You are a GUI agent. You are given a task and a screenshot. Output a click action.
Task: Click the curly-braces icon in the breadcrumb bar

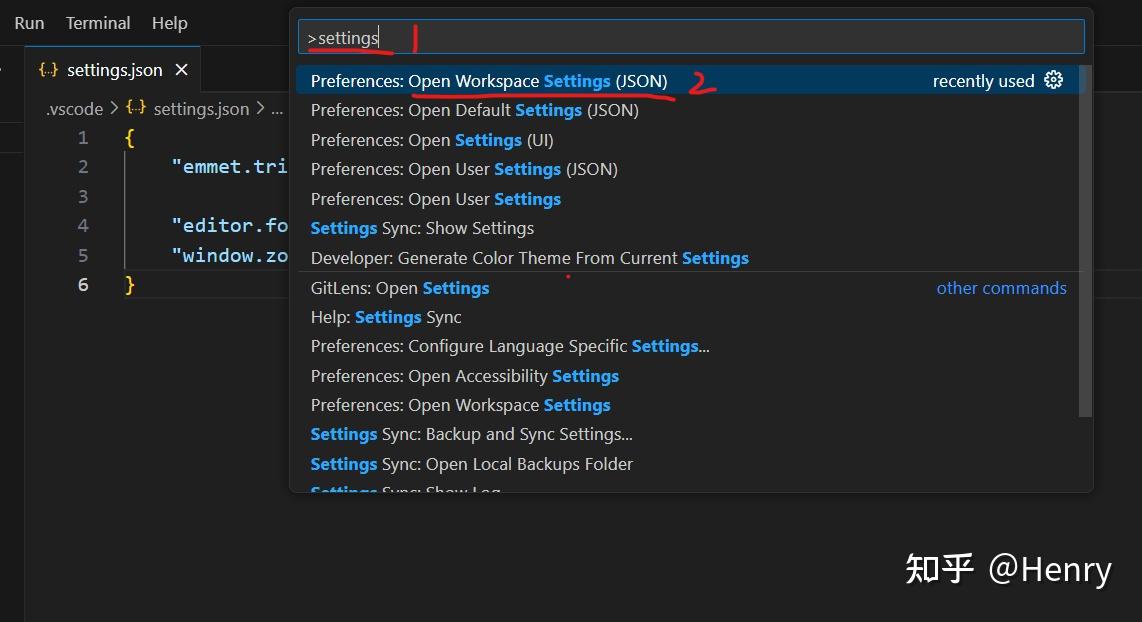point(135,108)
